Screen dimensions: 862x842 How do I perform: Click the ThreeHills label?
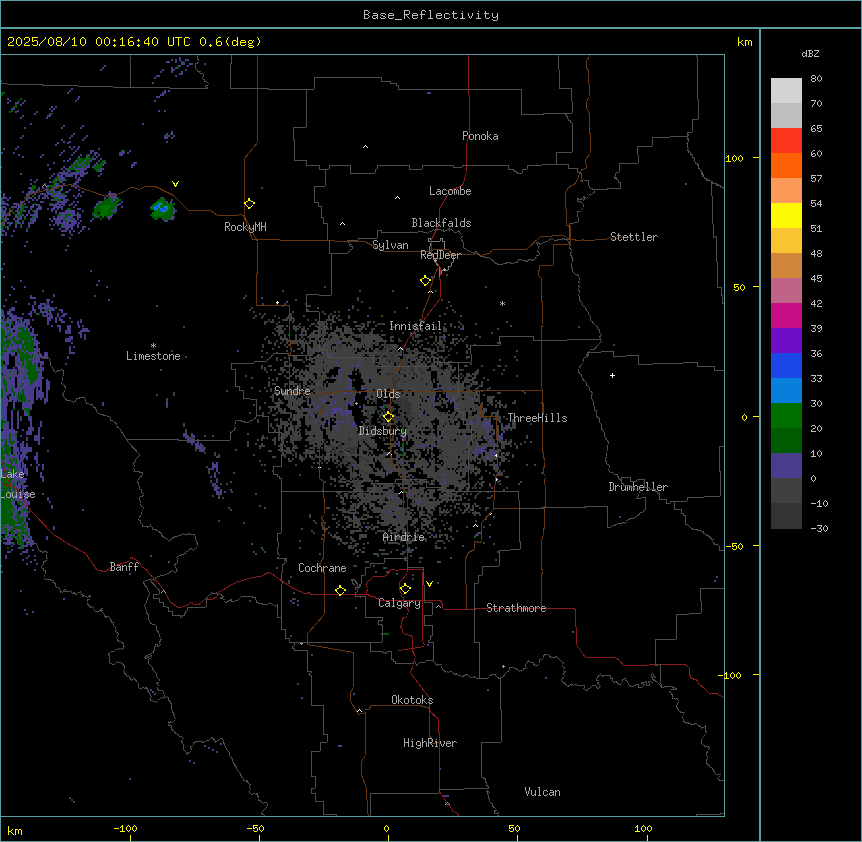(x=537, y=418)
